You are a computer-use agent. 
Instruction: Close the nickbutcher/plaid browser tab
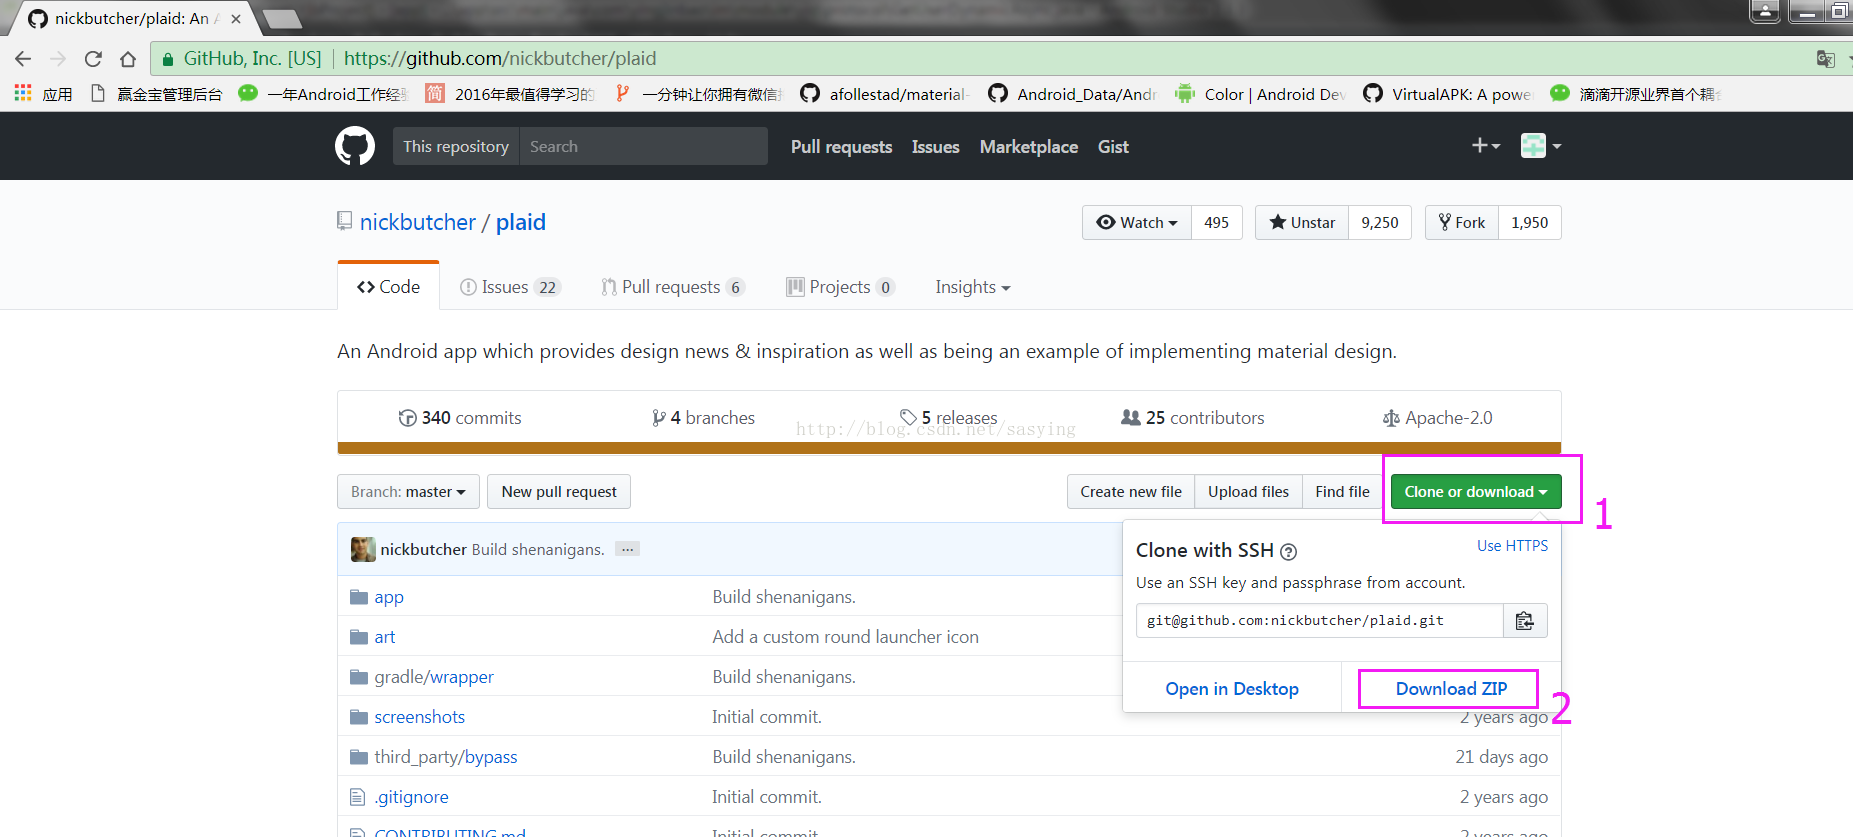[236, 19]
